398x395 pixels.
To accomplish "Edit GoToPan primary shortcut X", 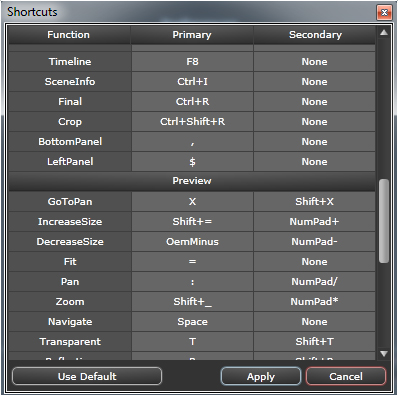I will (x=192, y=202).
